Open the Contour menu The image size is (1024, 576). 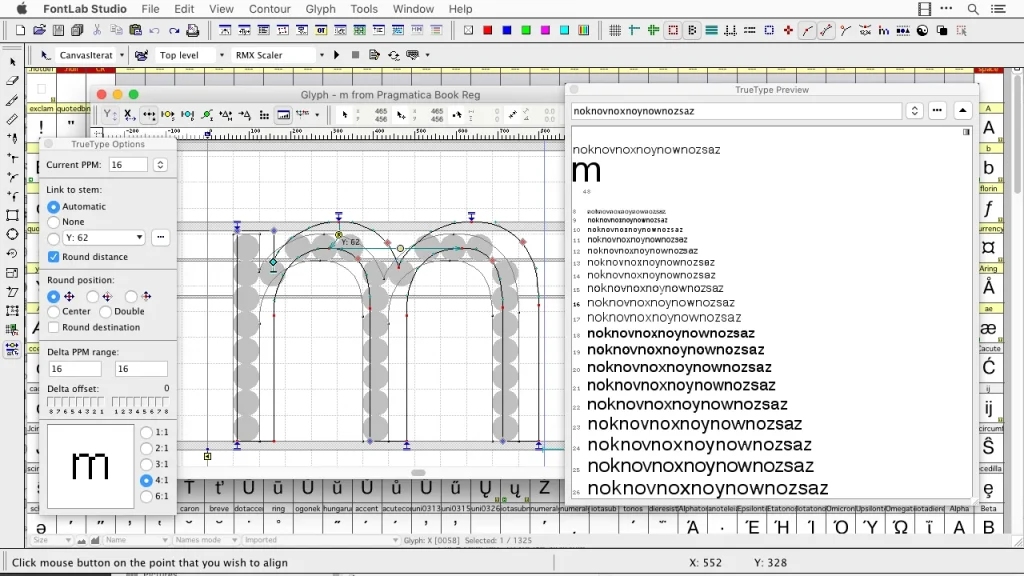pyautogui.click(x=269, y=9)
